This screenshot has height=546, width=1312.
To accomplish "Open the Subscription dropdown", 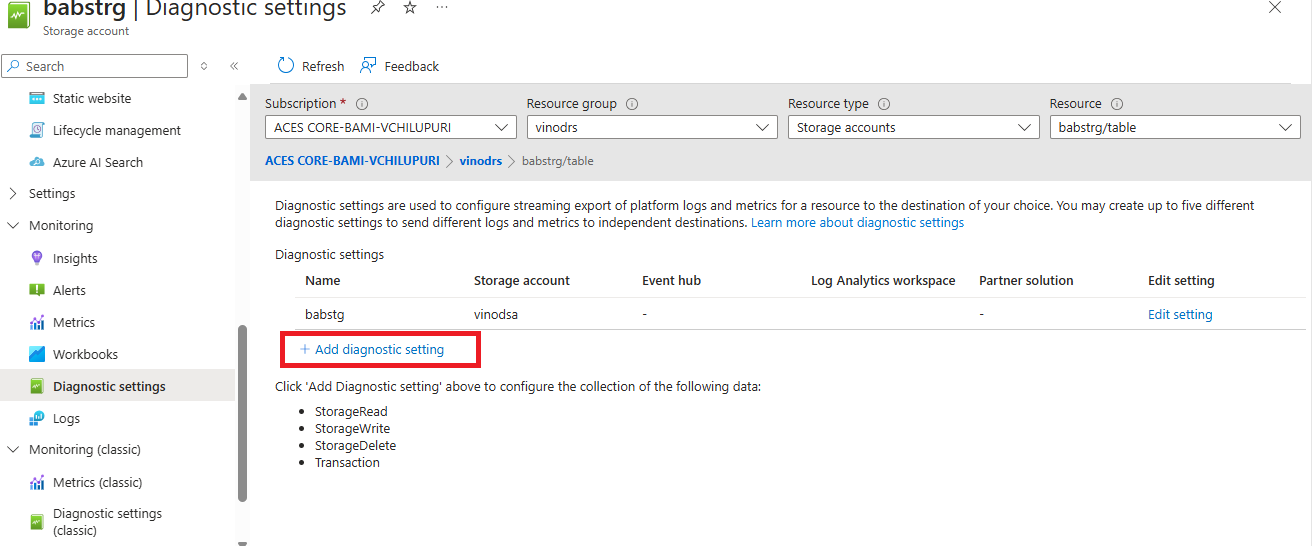I will coord(390,127).
